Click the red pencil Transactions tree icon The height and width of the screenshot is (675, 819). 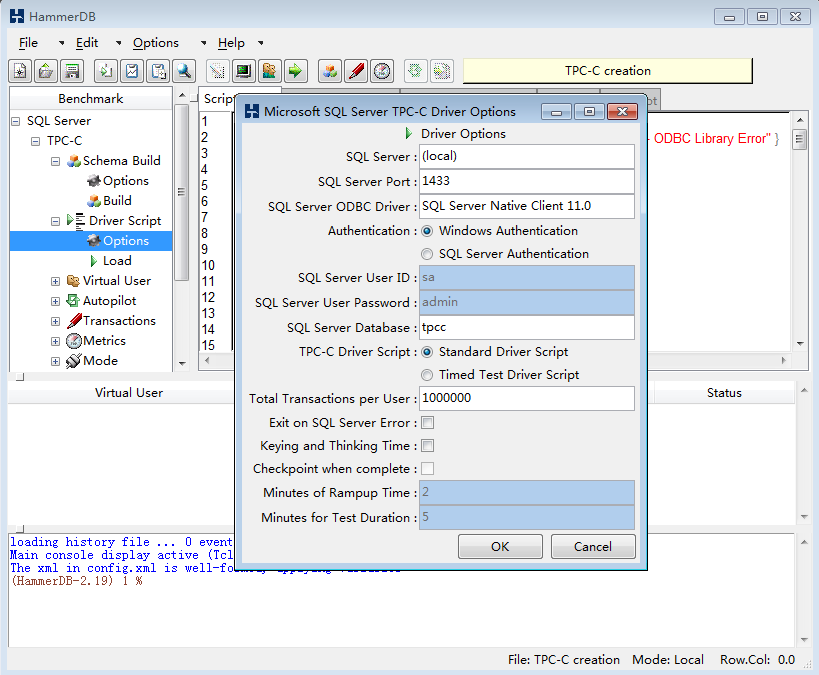[74, 321]
